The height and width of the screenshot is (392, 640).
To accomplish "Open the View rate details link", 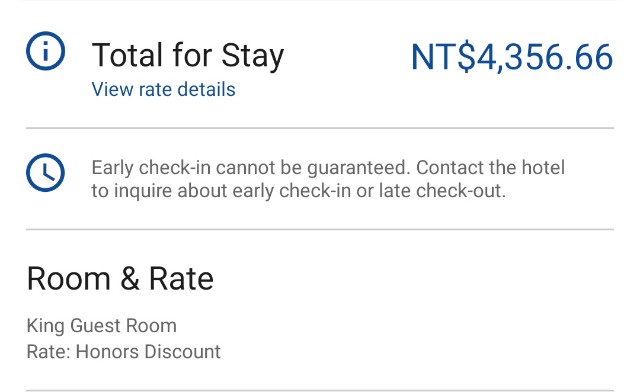I will coord(164,89).
